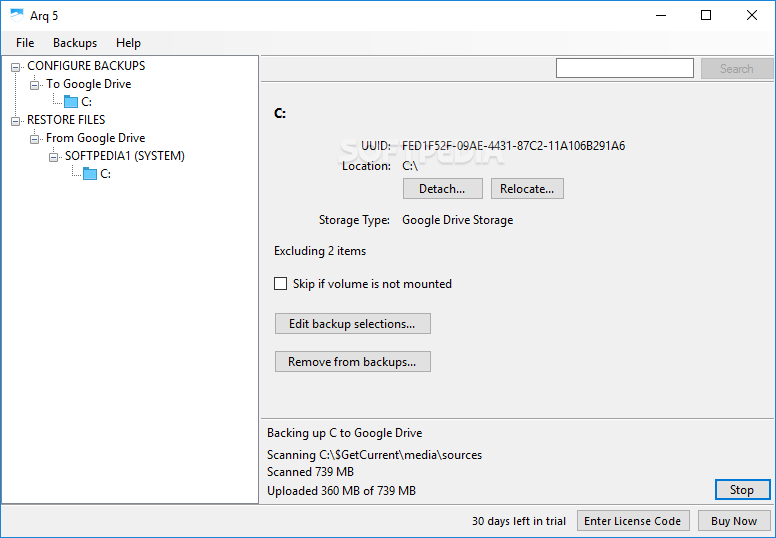Open the Help menu
This screenshot has width=776, height=538.
128,43
